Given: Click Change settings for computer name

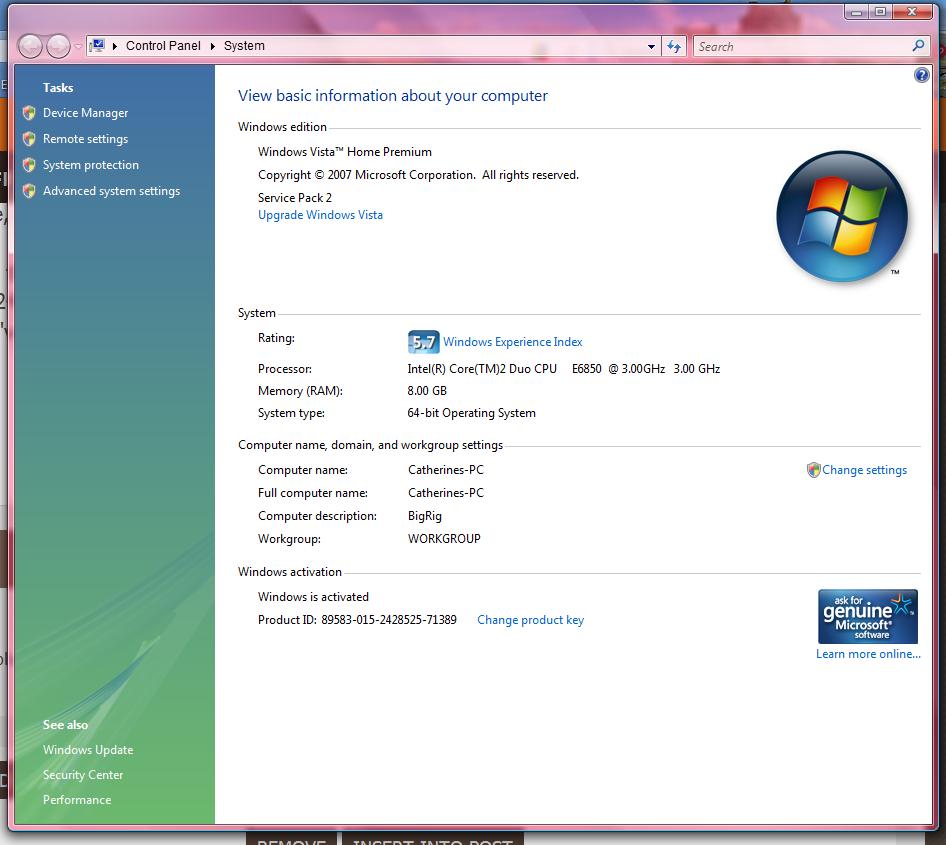Looking at the screenshot, I should click(x=864, y=470).
